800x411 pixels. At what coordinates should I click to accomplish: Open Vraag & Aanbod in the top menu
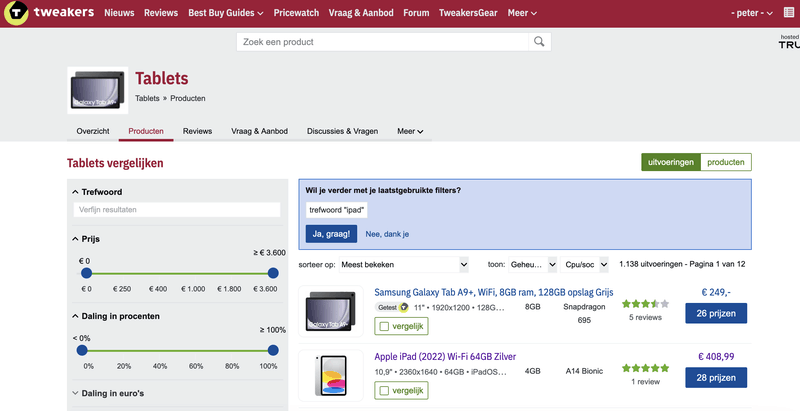(x=361, y=13)
